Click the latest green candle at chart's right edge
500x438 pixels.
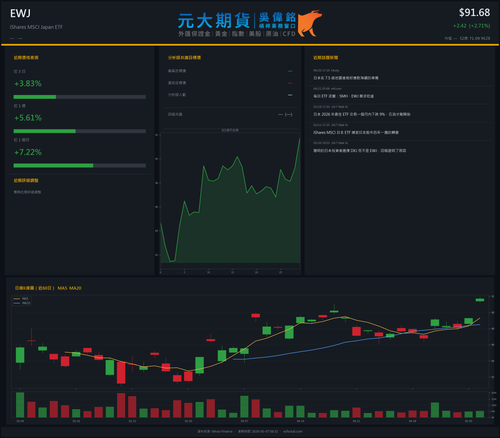480,300
